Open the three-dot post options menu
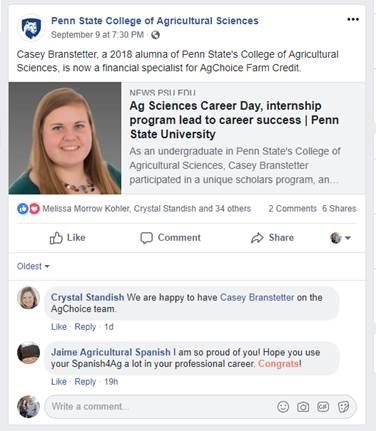Screen dimensions: 376x431 click(x=353, y=19)
